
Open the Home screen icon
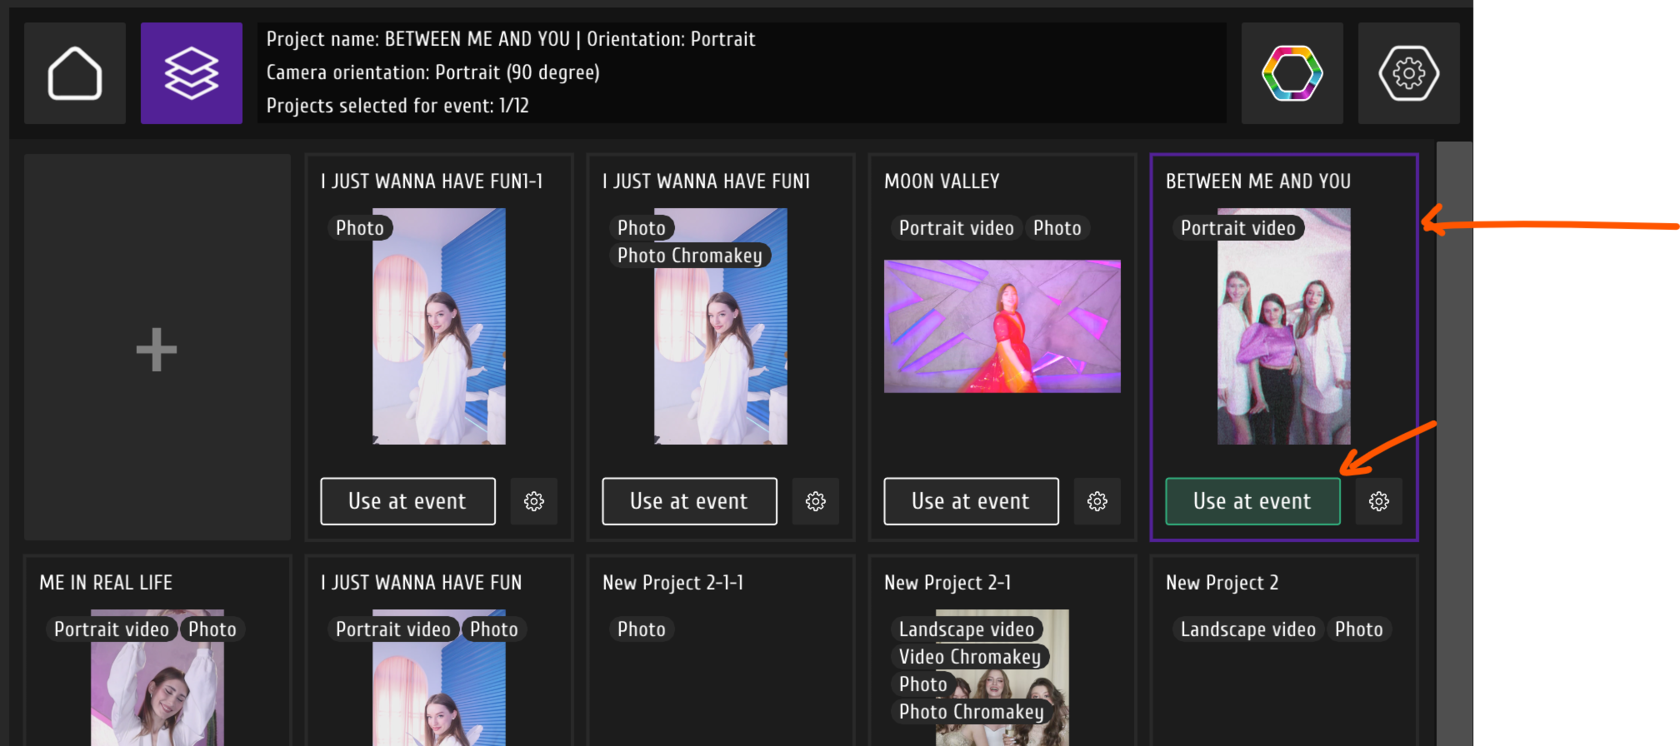point(75,73)
